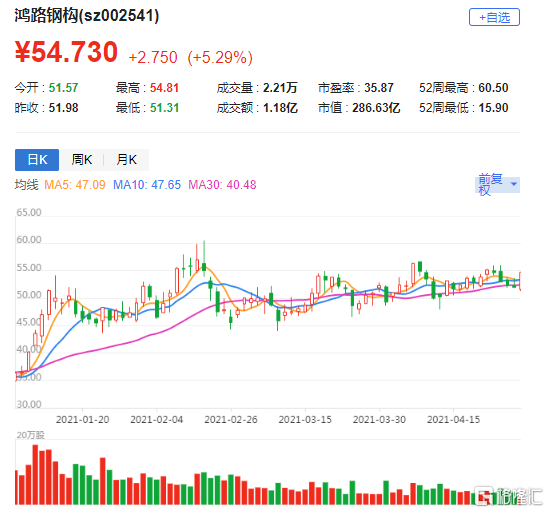
Task: Click date label 2021-03-15 on axis
Action: tap(305, 419)
